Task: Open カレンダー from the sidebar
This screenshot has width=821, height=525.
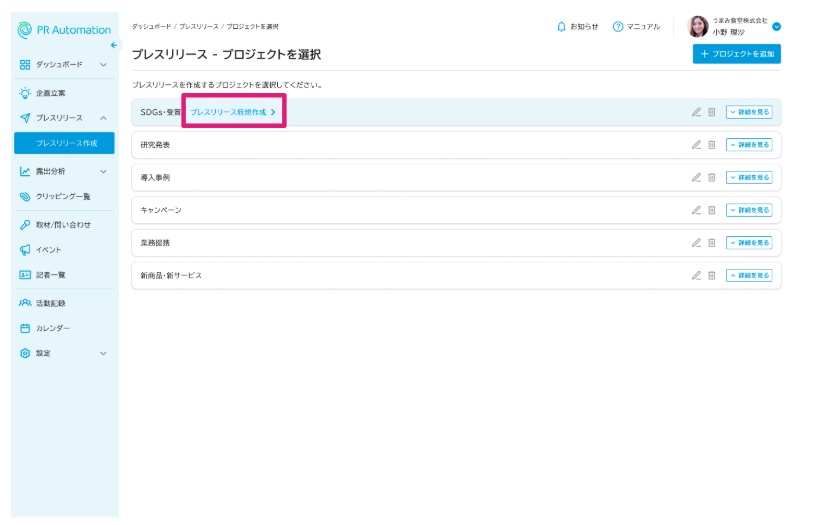Action: tap(53, 328)
